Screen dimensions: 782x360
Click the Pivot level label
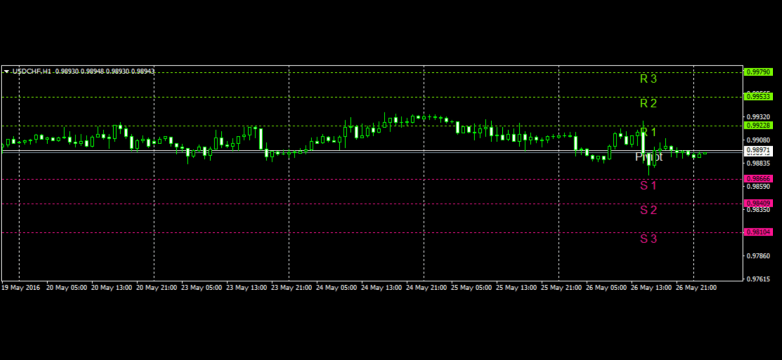coord(648,157)
